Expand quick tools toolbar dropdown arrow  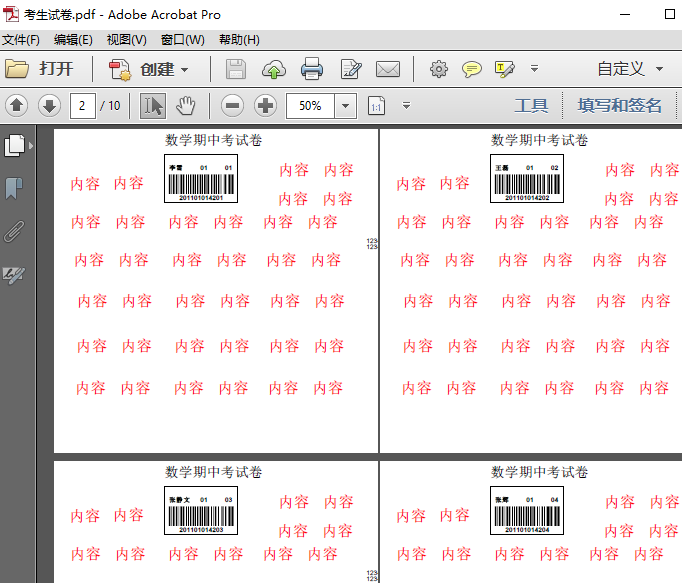pyautogui.click(x=534, y=68)
